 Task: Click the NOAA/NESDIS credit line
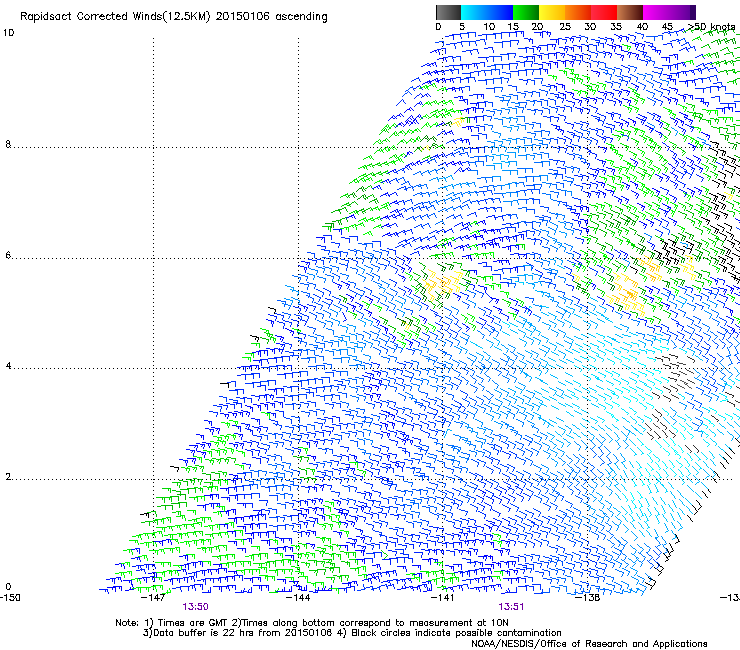(x=589, y=644)
